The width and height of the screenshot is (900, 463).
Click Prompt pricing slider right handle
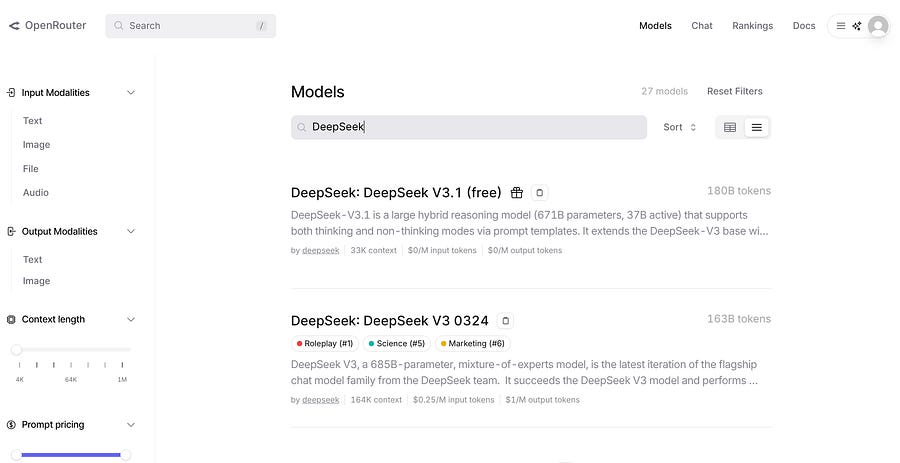point(126,456)
